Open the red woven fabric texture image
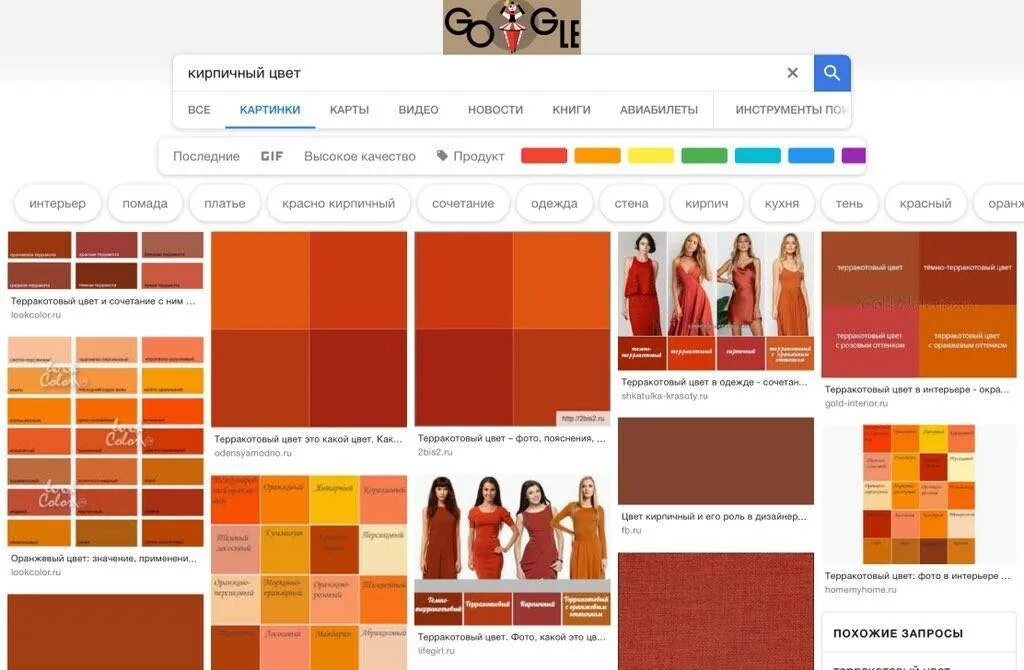1024x670 pixels. [x=716, y=611]
